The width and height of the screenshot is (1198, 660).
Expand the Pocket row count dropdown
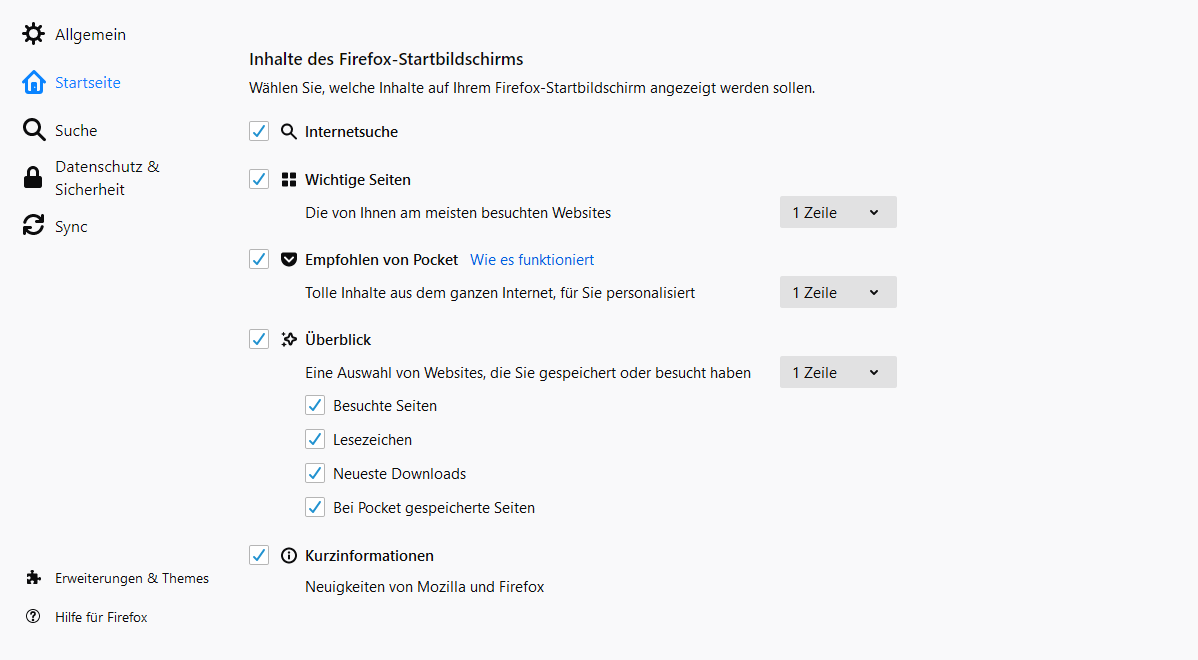coord(838,292)
